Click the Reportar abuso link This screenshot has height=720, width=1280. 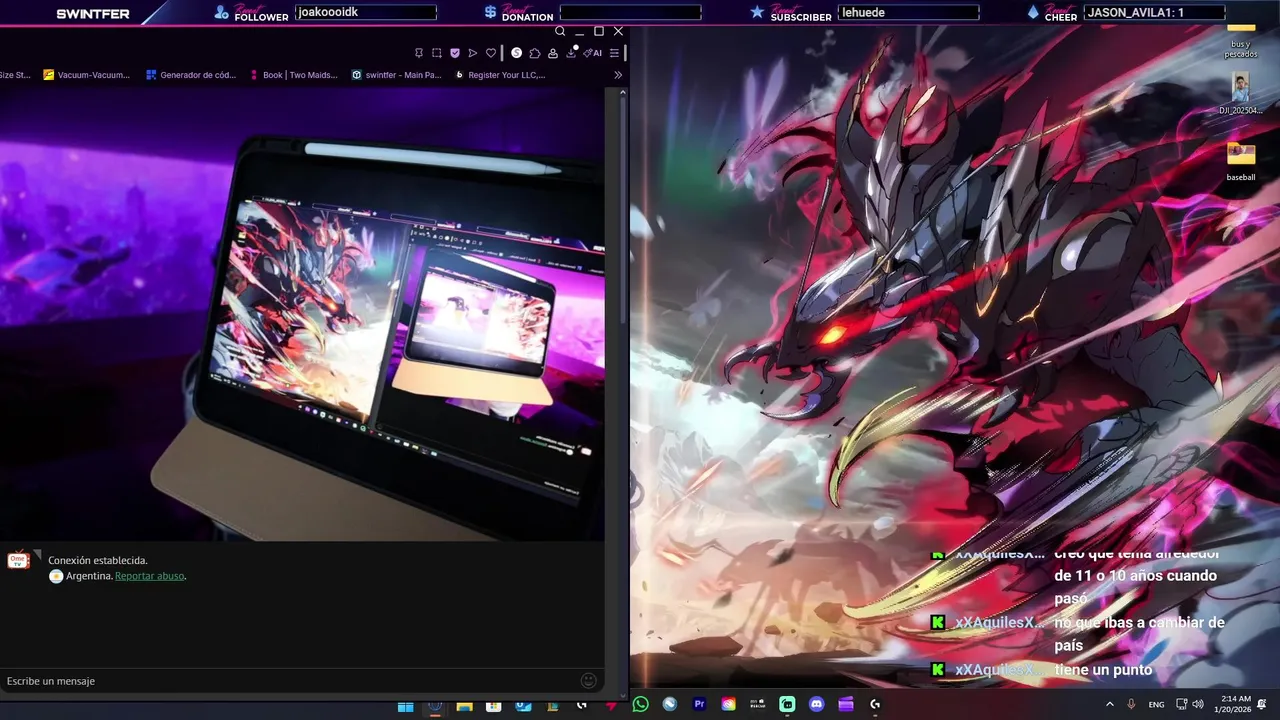tap(149, 576)
